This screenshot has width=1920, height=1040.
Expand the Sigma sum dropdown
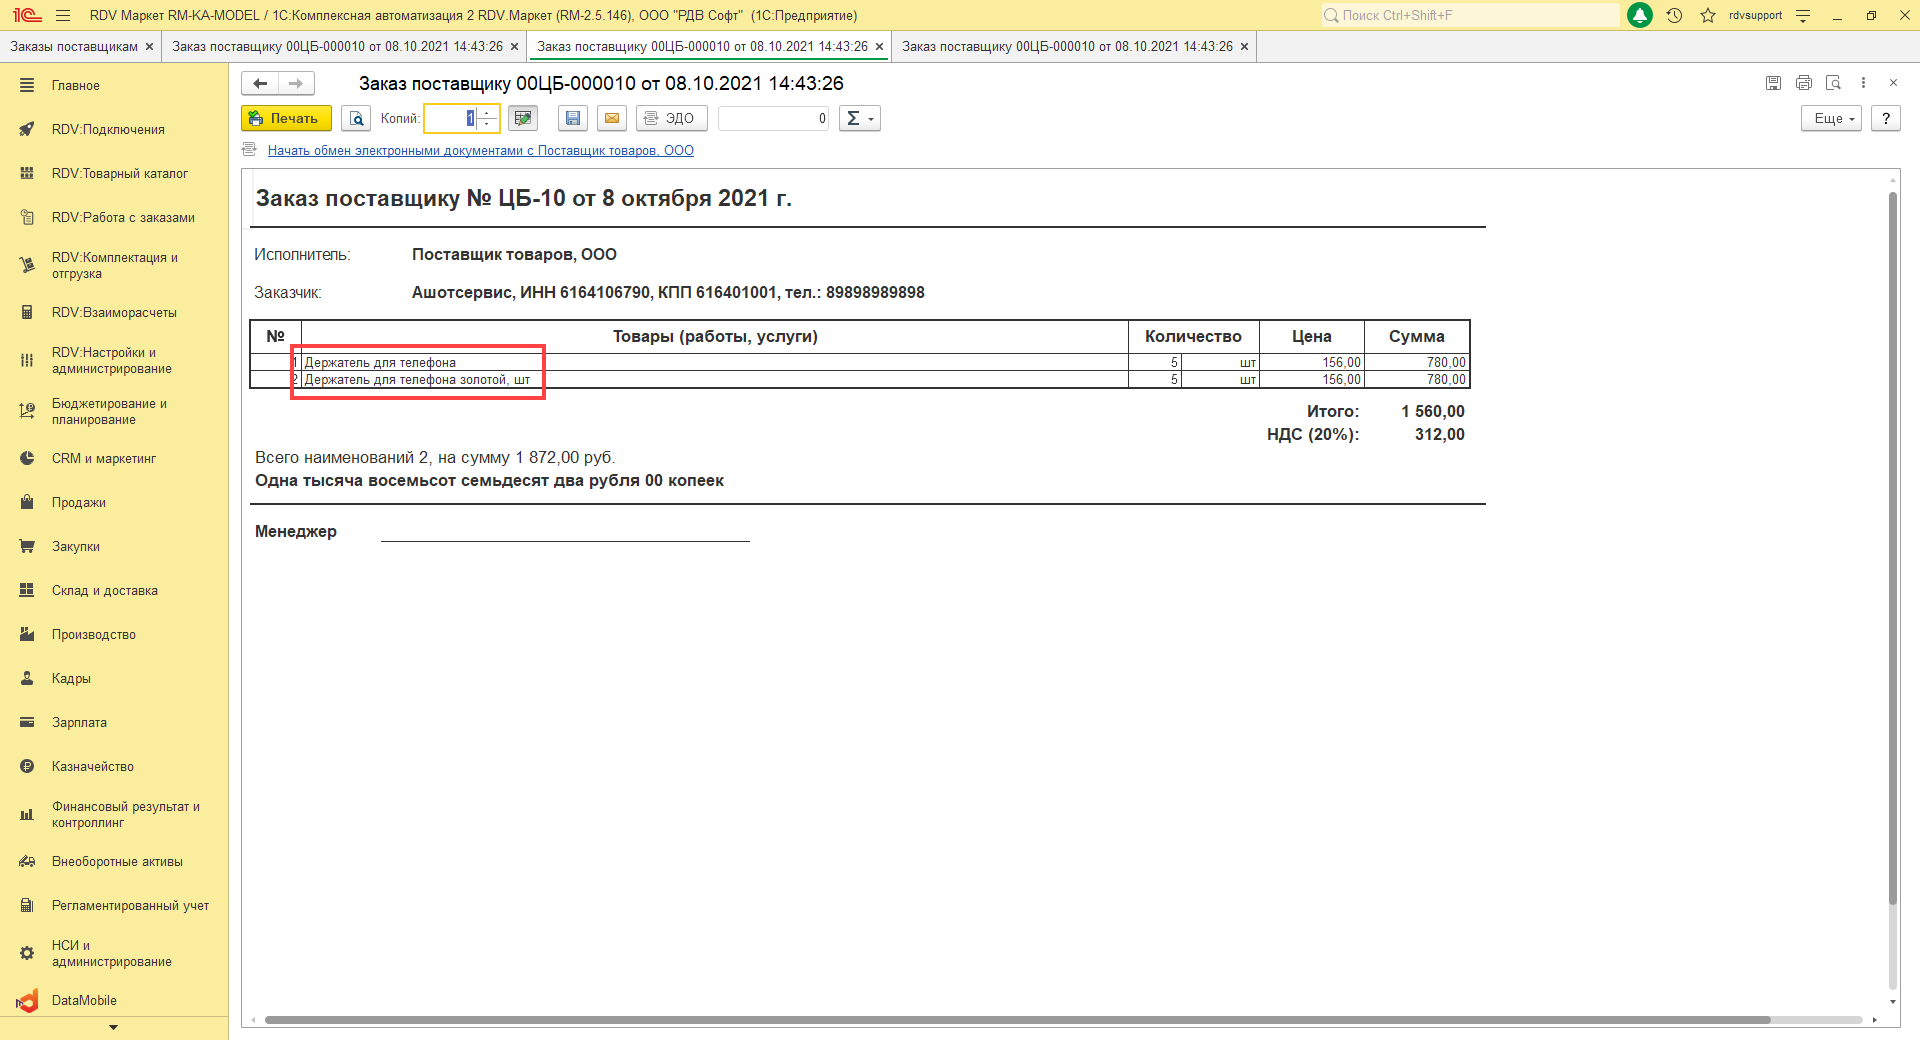(x=860, y=118)
